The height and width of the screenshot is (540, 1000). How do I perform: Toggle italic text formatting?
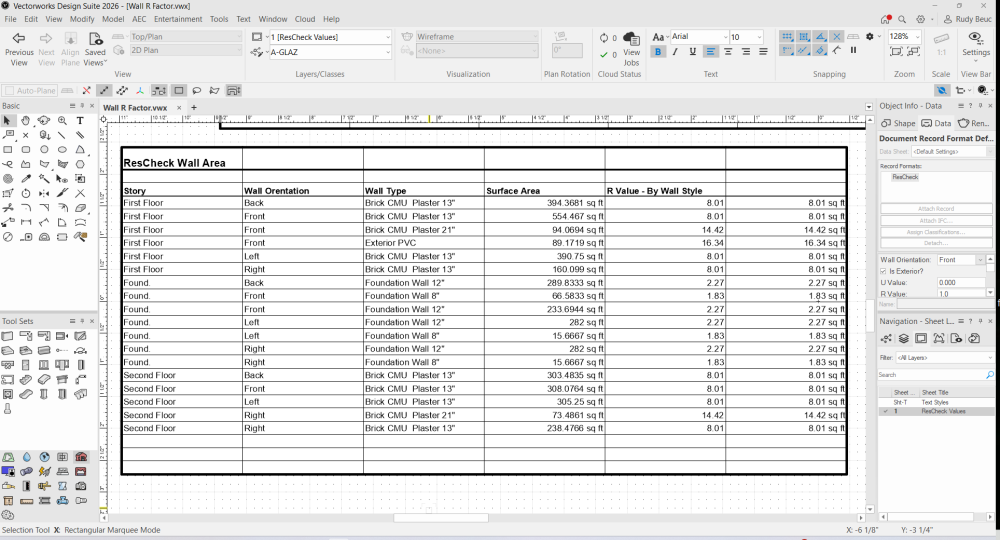(675, 52)
